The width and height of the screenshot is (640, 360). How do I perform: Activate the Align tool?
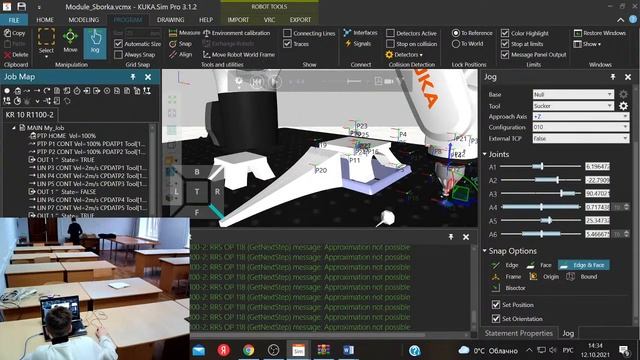180,54
